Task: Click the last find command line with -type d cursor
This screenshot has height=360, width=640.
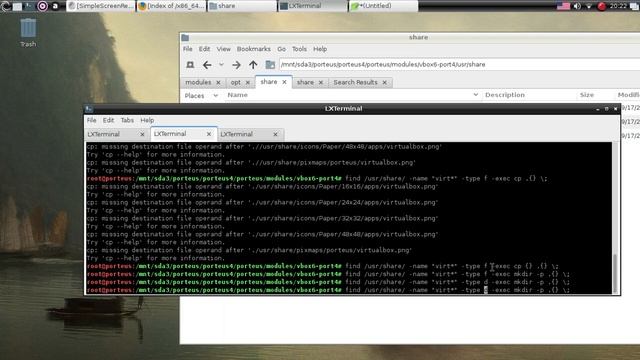Action: coord(328,290)
